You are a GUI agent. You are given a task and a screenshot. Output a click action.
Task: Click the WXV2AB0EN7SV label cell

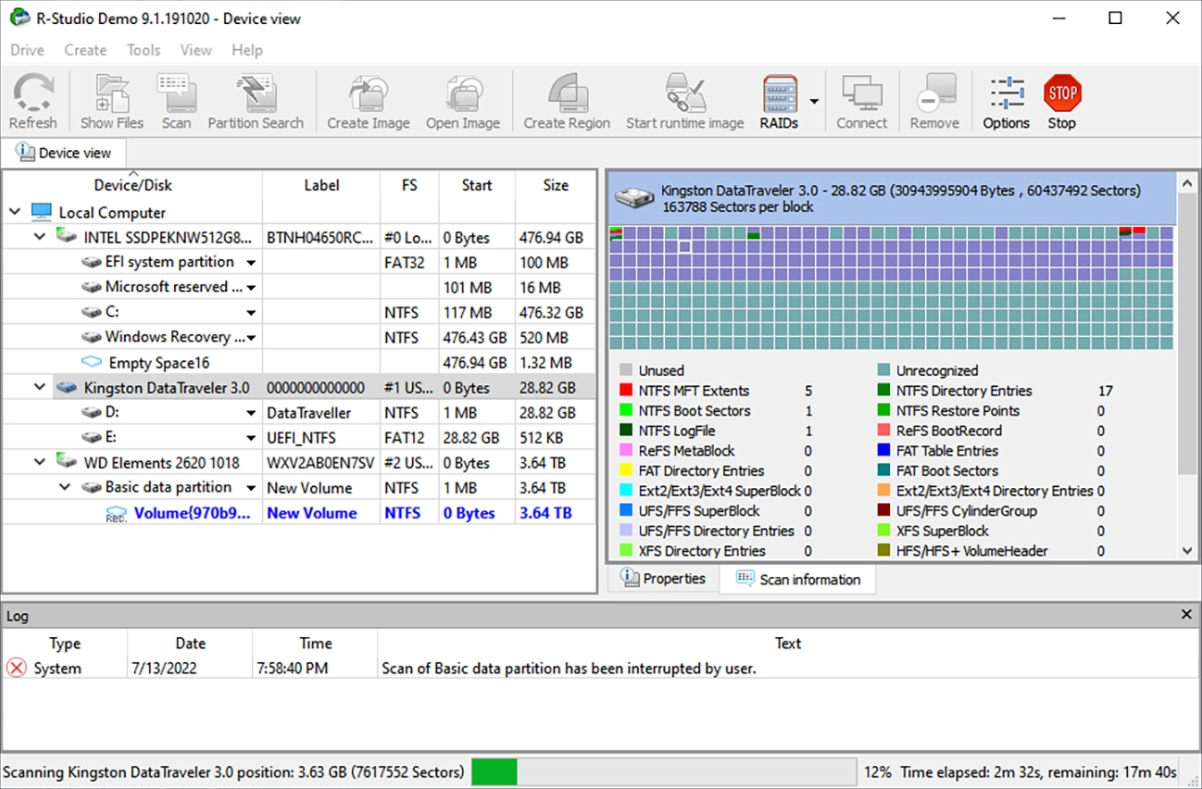[x=320, y=463]
